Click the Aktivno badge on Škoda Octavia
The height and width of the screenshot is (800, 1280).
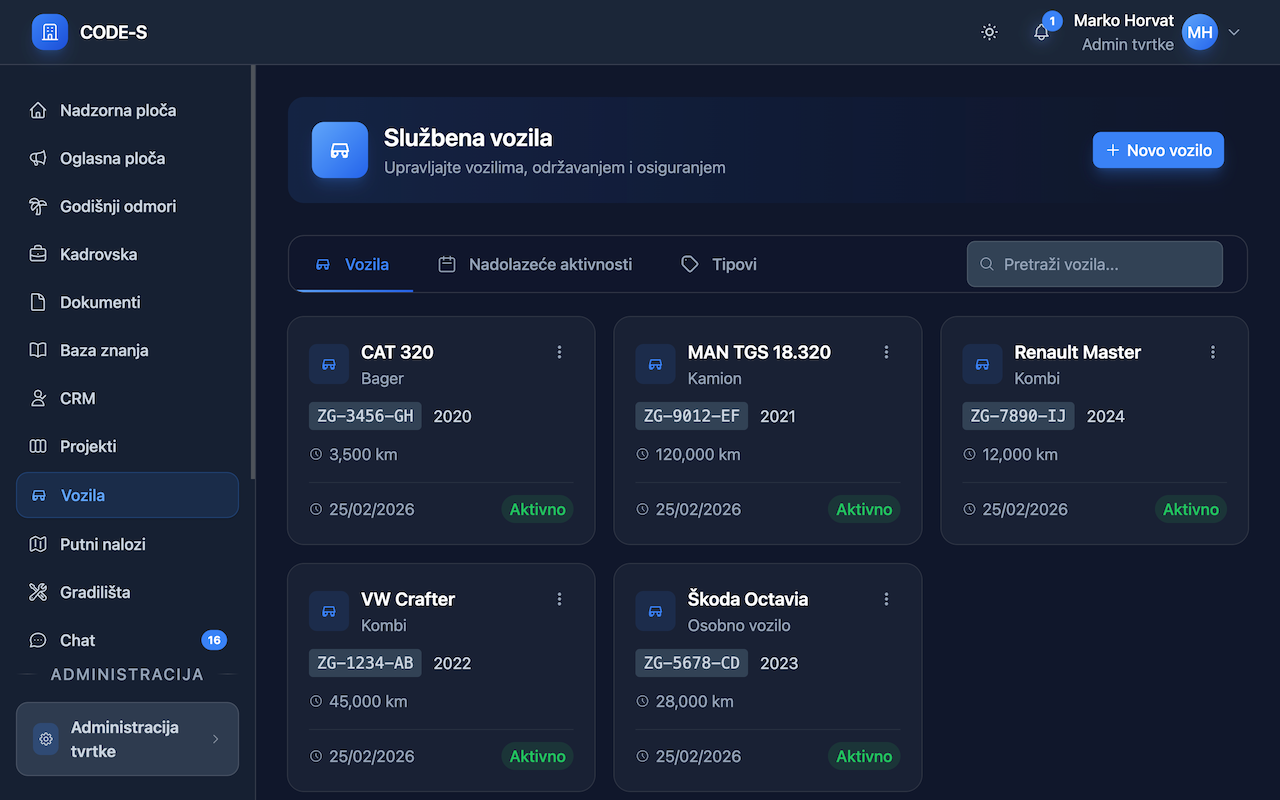(864, 756)
